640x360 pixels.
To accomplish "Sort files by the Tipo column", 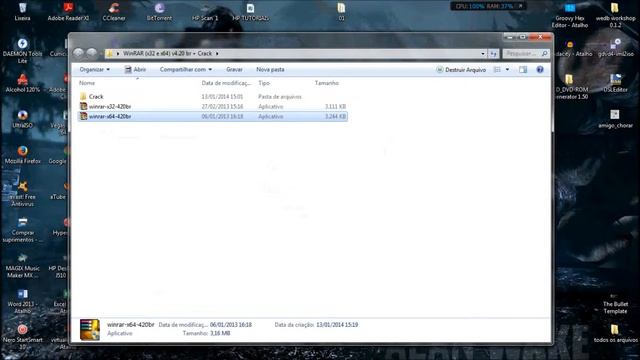I will coord(264,83).
